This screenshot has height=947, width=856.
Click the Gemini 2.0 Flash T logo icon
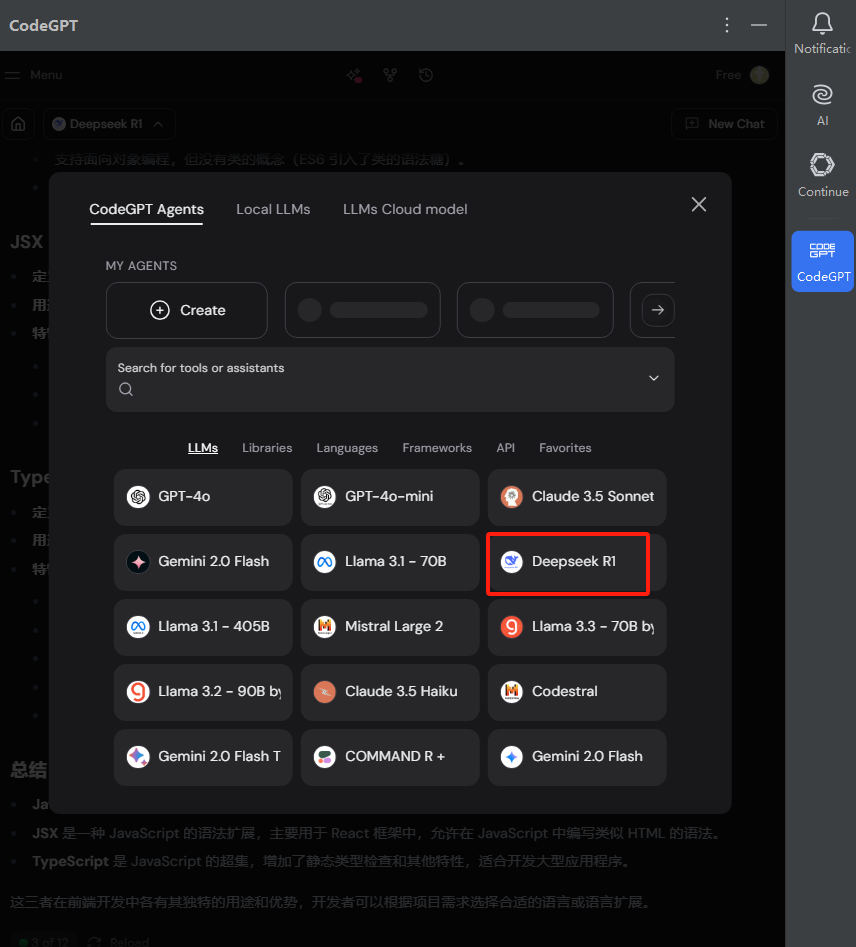coord(138,756)
